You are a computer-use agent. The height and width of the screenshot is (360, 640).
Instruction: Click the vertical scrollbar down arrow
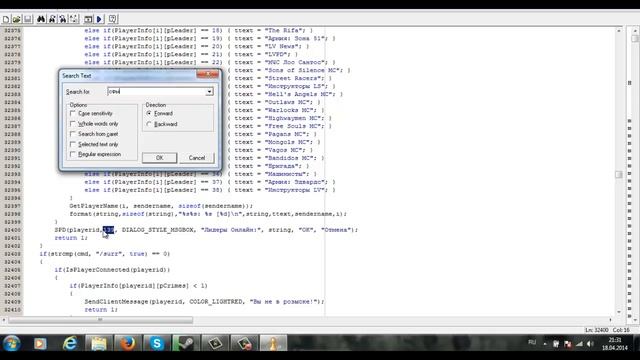coord(619,312)
